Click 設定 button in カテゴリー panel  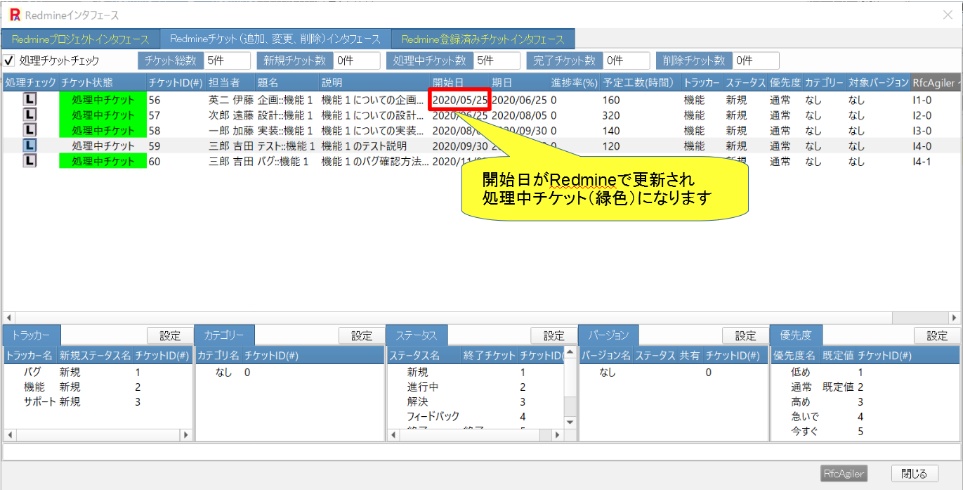click(362, 335)
